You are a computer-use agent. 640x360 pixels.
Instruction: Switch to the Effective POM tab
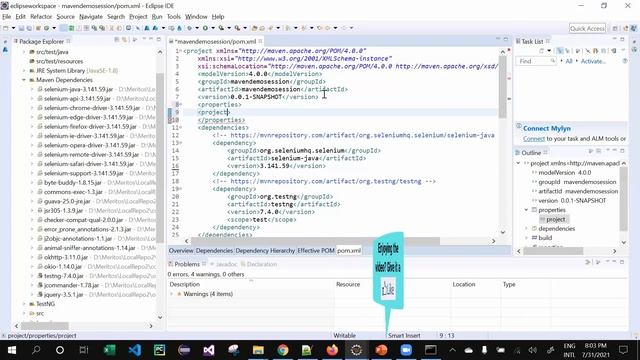coord(316,251)
